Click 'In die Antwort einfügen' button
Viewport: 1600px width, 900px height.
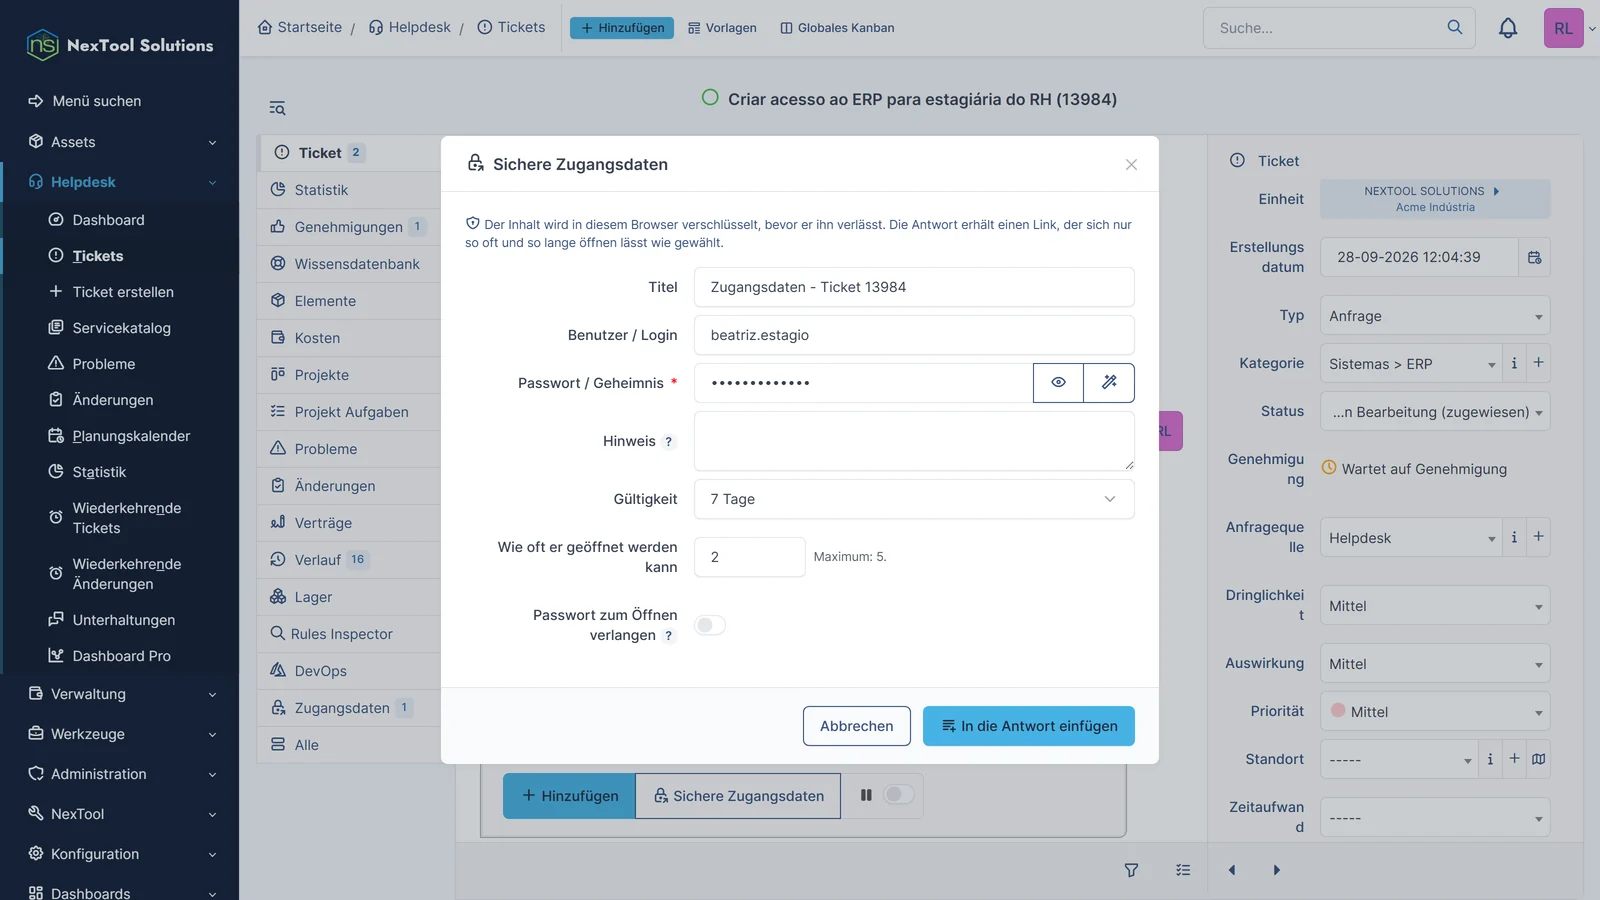click(1028, 726)
